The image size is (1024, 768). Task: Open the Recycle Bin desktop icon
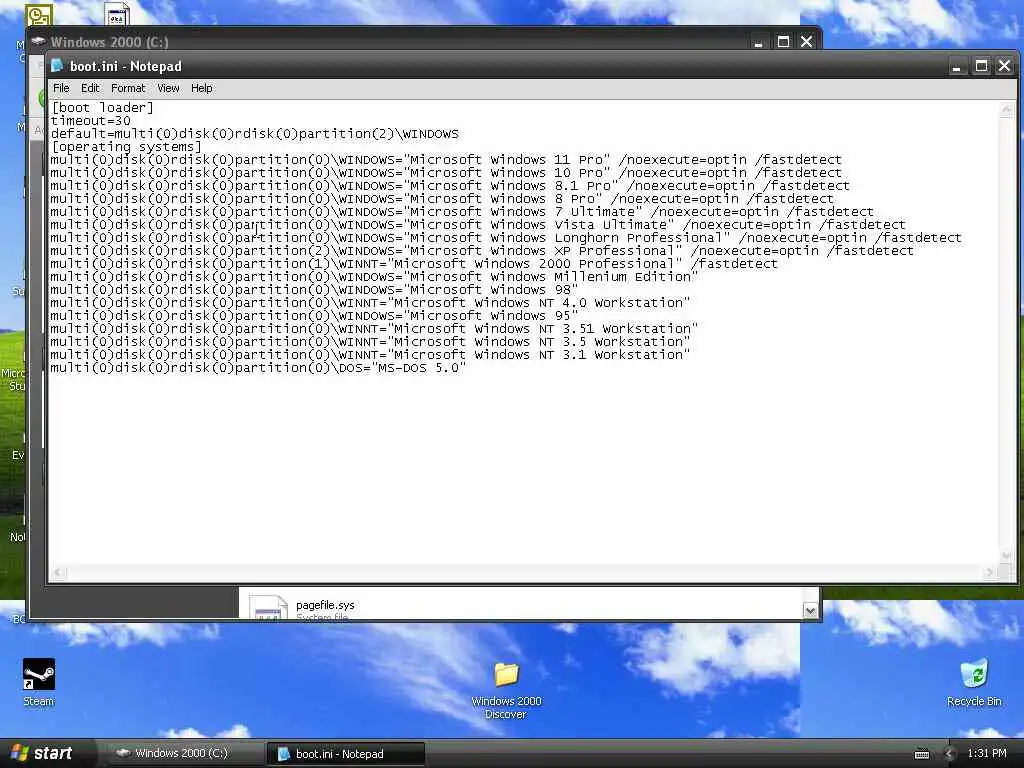(974, 683)
